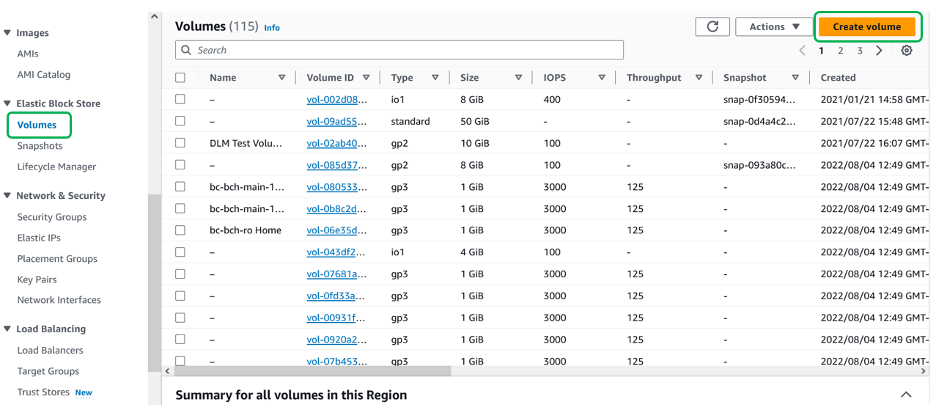
Task: Open Elastic IPs in sidebar
Action: [x=38, y=238]
